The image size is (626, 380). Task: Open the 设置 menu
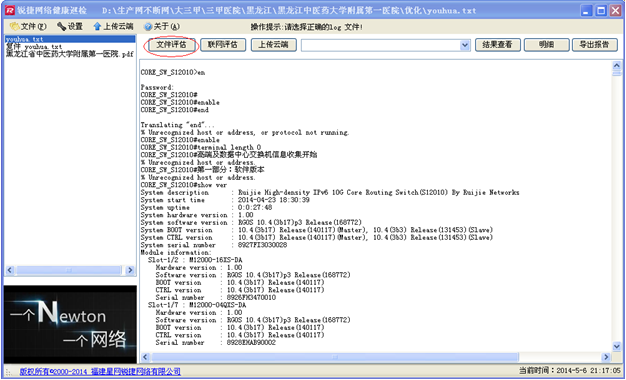pyautogui.click(x=70, y=27)
